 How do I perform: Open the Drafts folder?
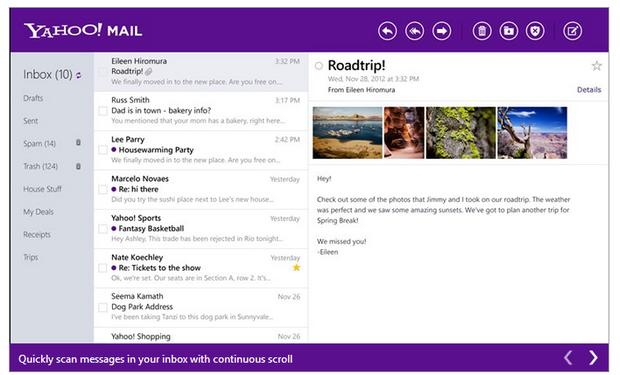pos(33,98)
